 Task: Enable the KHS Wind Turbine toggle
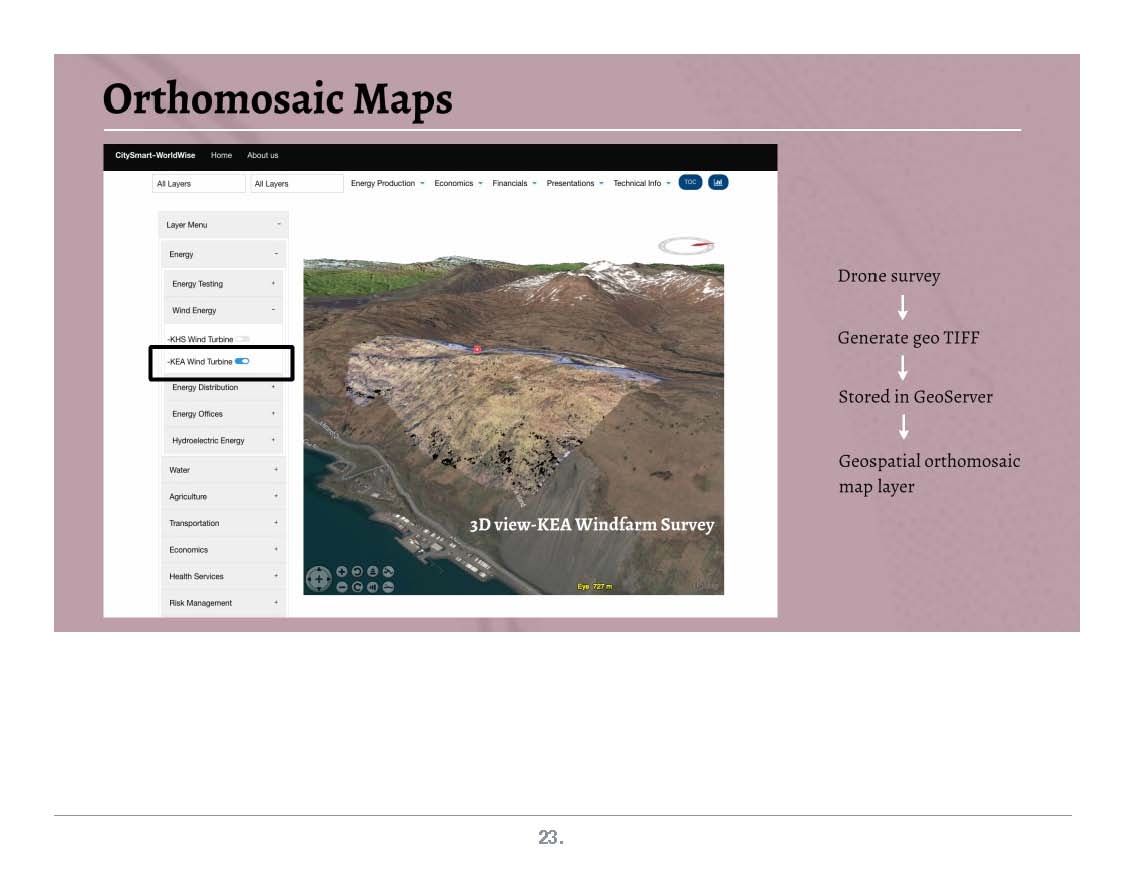coord(243,339)
